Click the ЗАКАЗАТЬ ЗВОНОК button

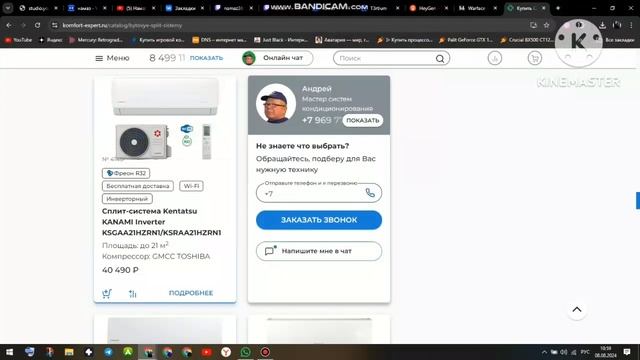[319, 220]
